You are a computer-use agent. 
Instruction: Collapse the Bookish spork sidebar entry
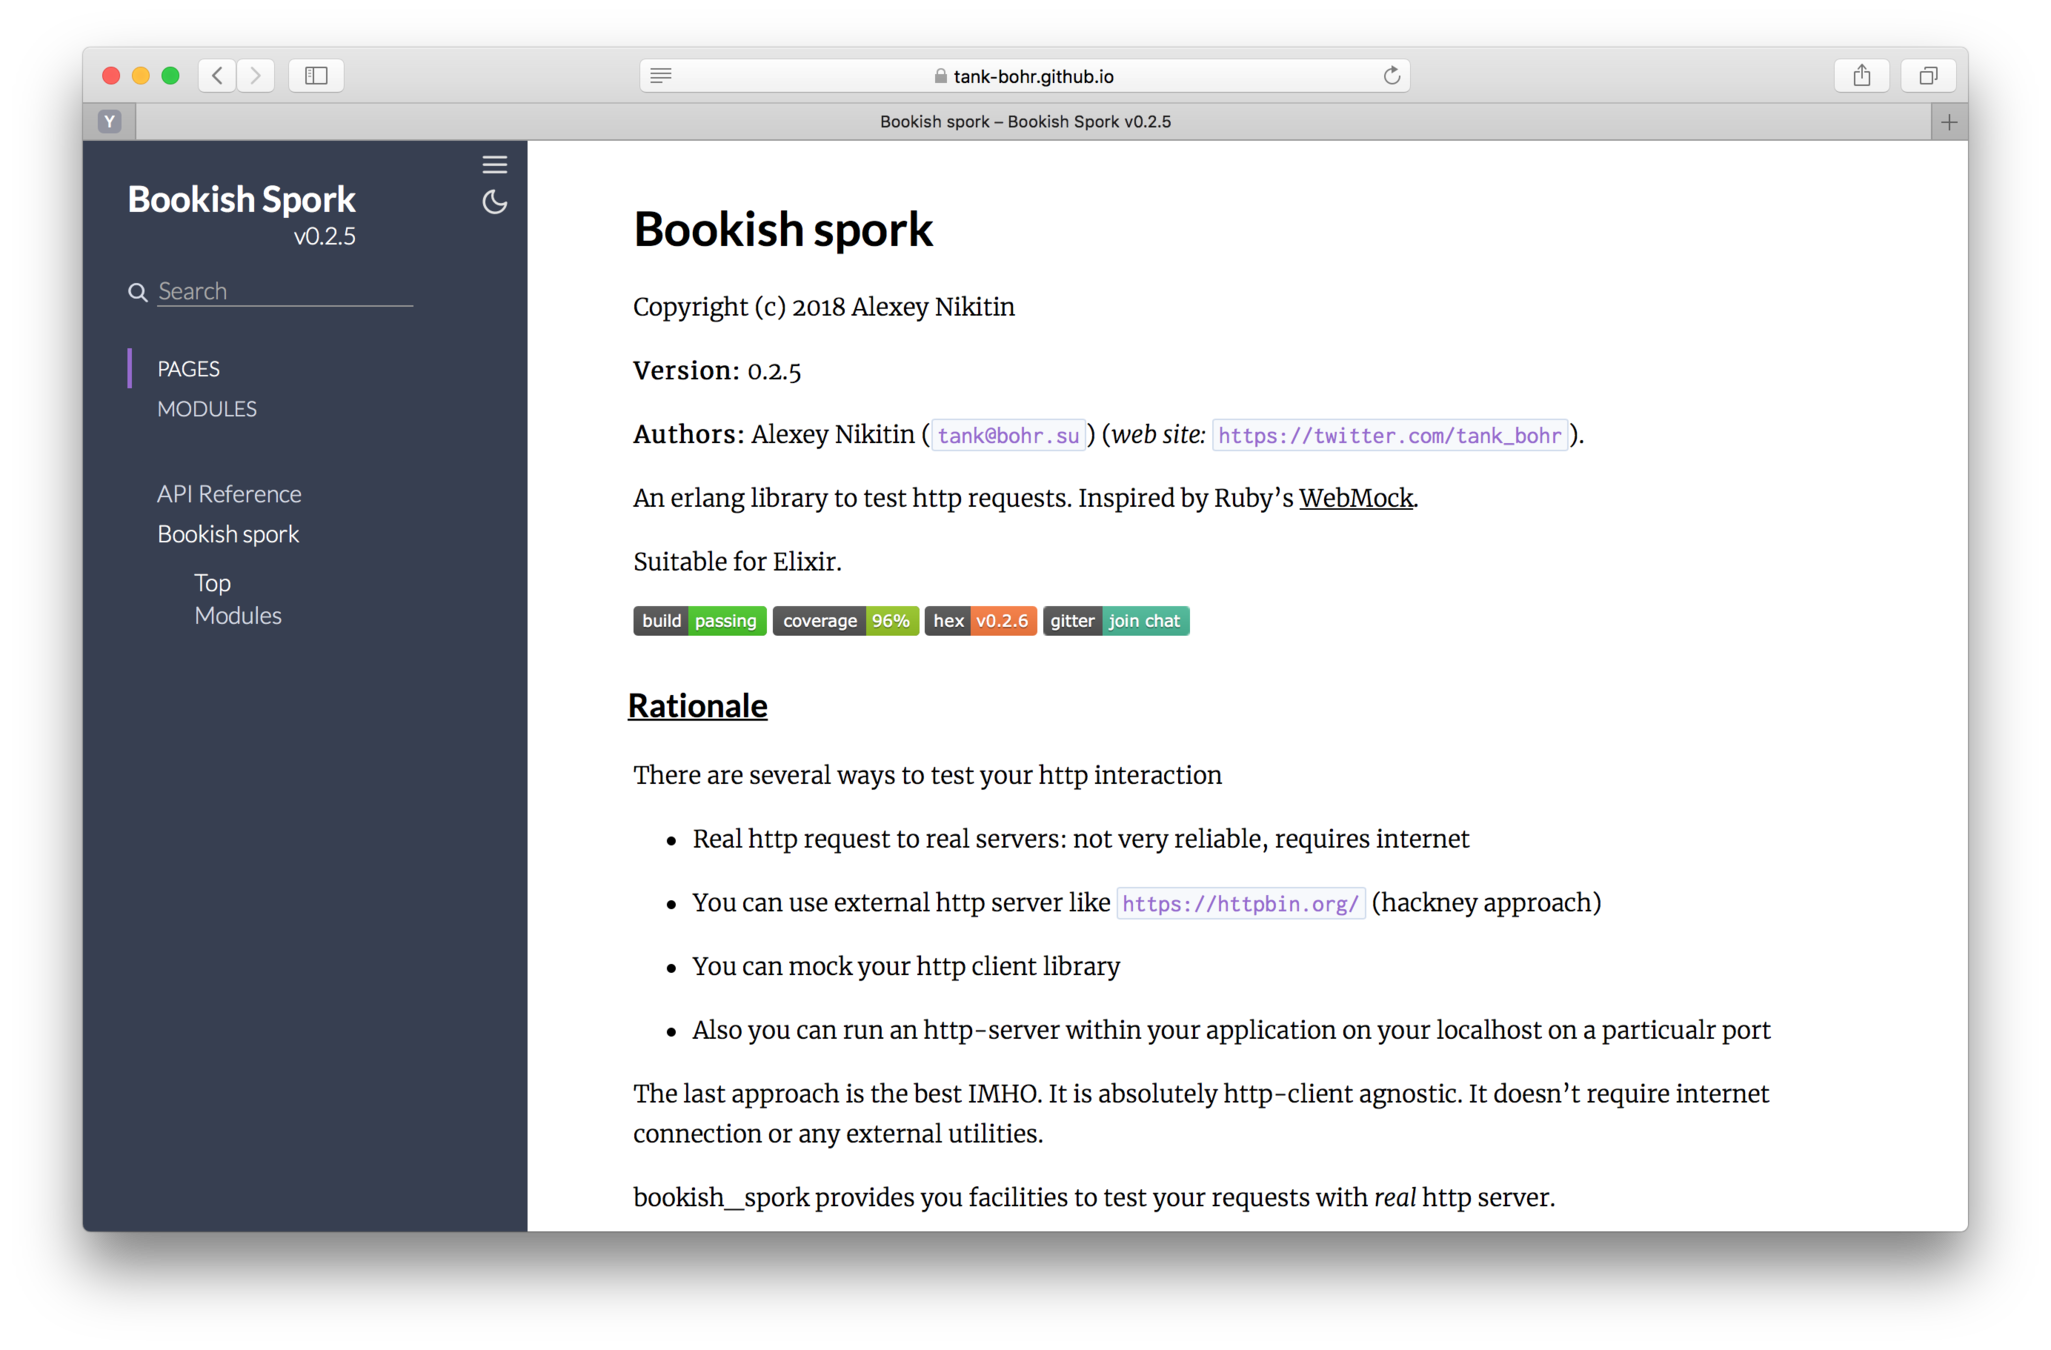(228, 534)
